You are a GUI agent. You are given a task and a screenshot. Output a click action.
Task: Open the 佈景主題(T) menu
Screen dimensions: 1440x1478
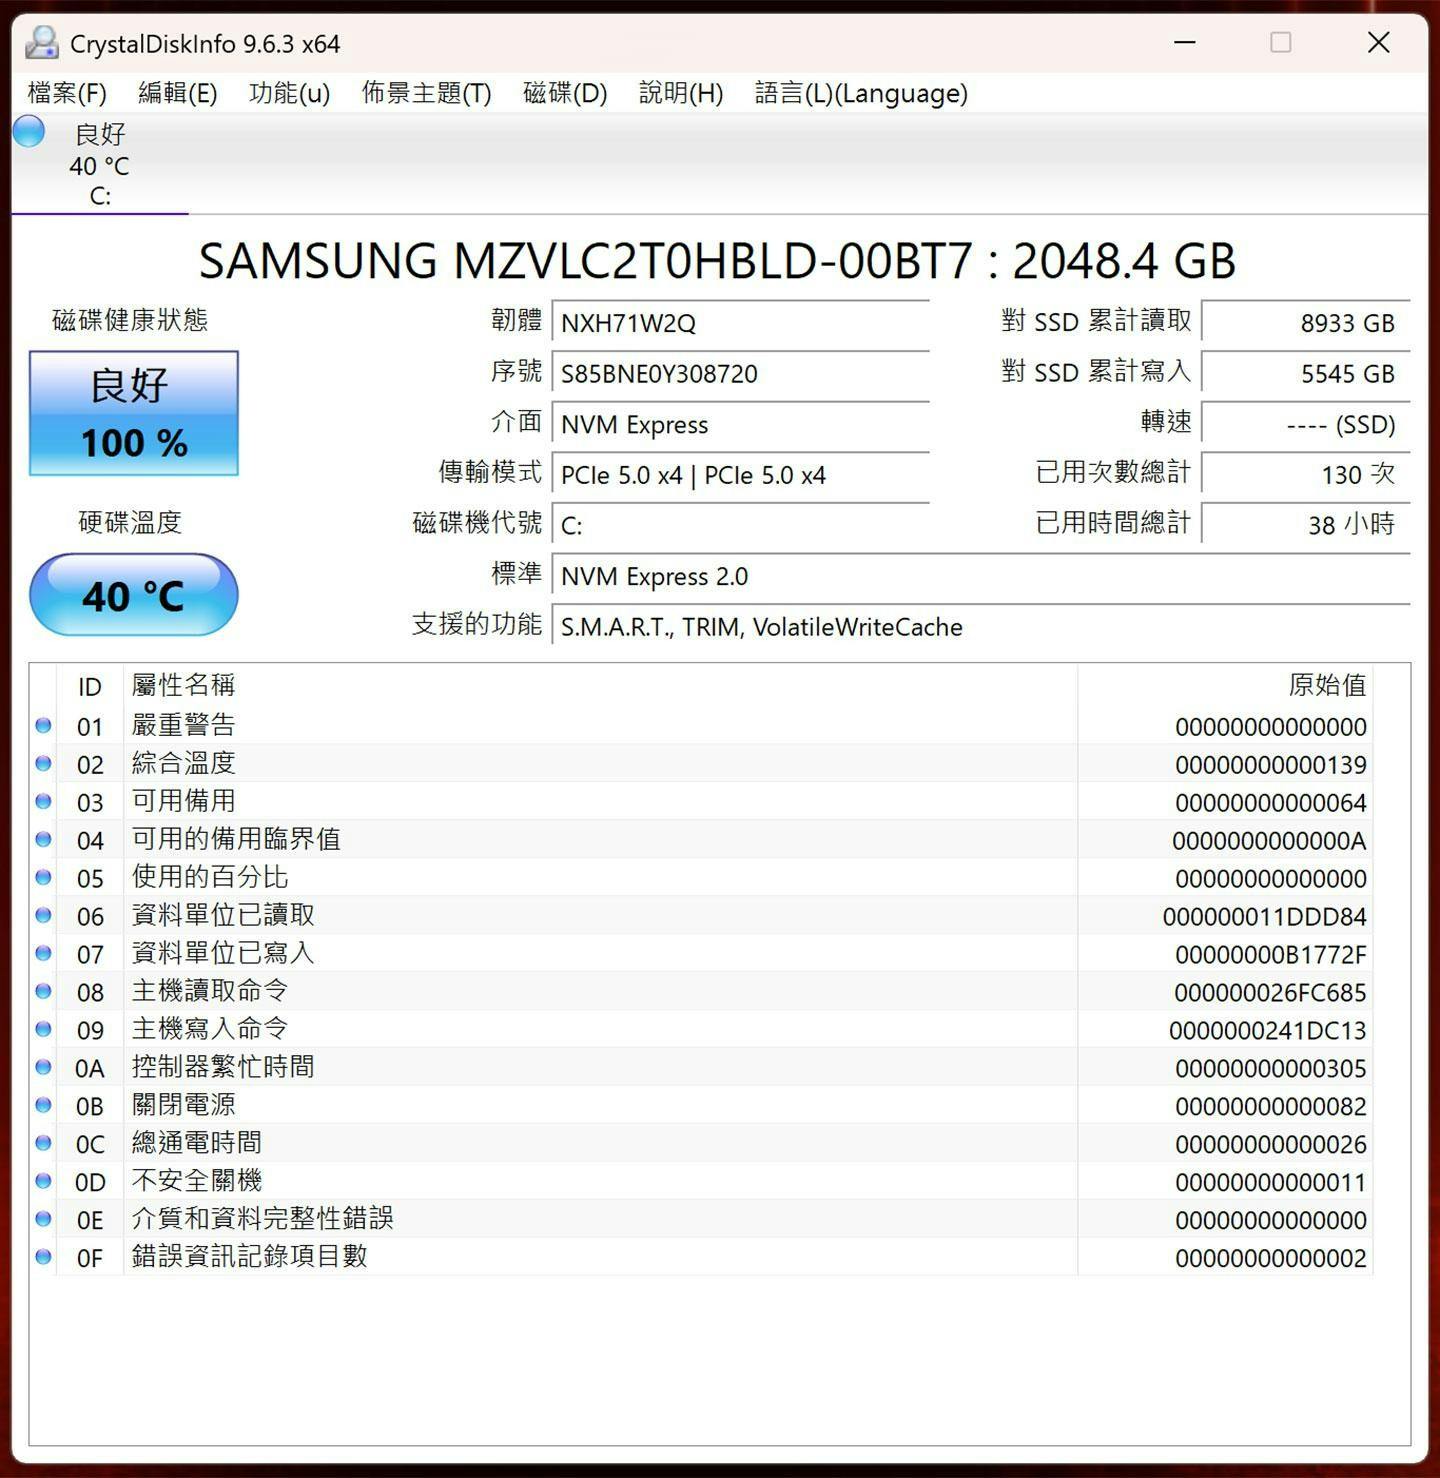[x=427, y=93]
